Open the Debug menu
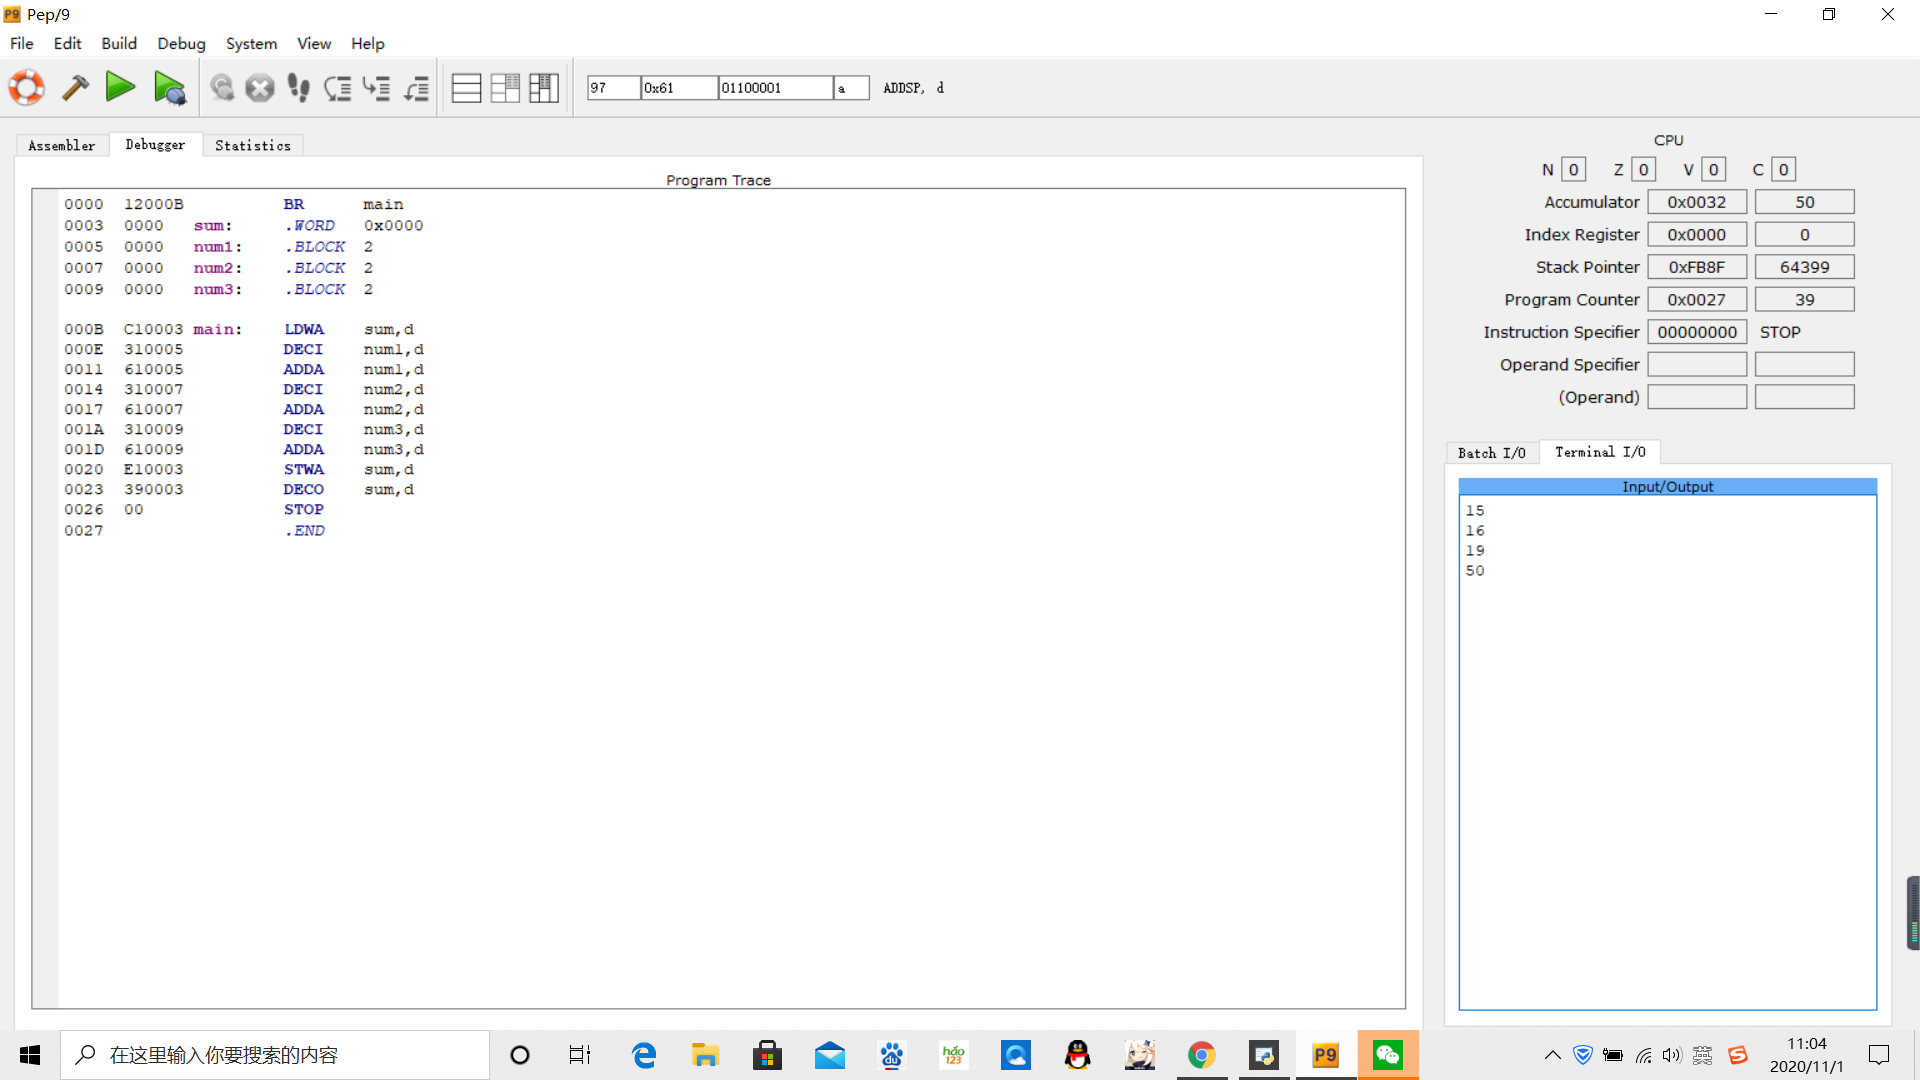The height and width of the screenshot is (1080, 1920). 181,44
